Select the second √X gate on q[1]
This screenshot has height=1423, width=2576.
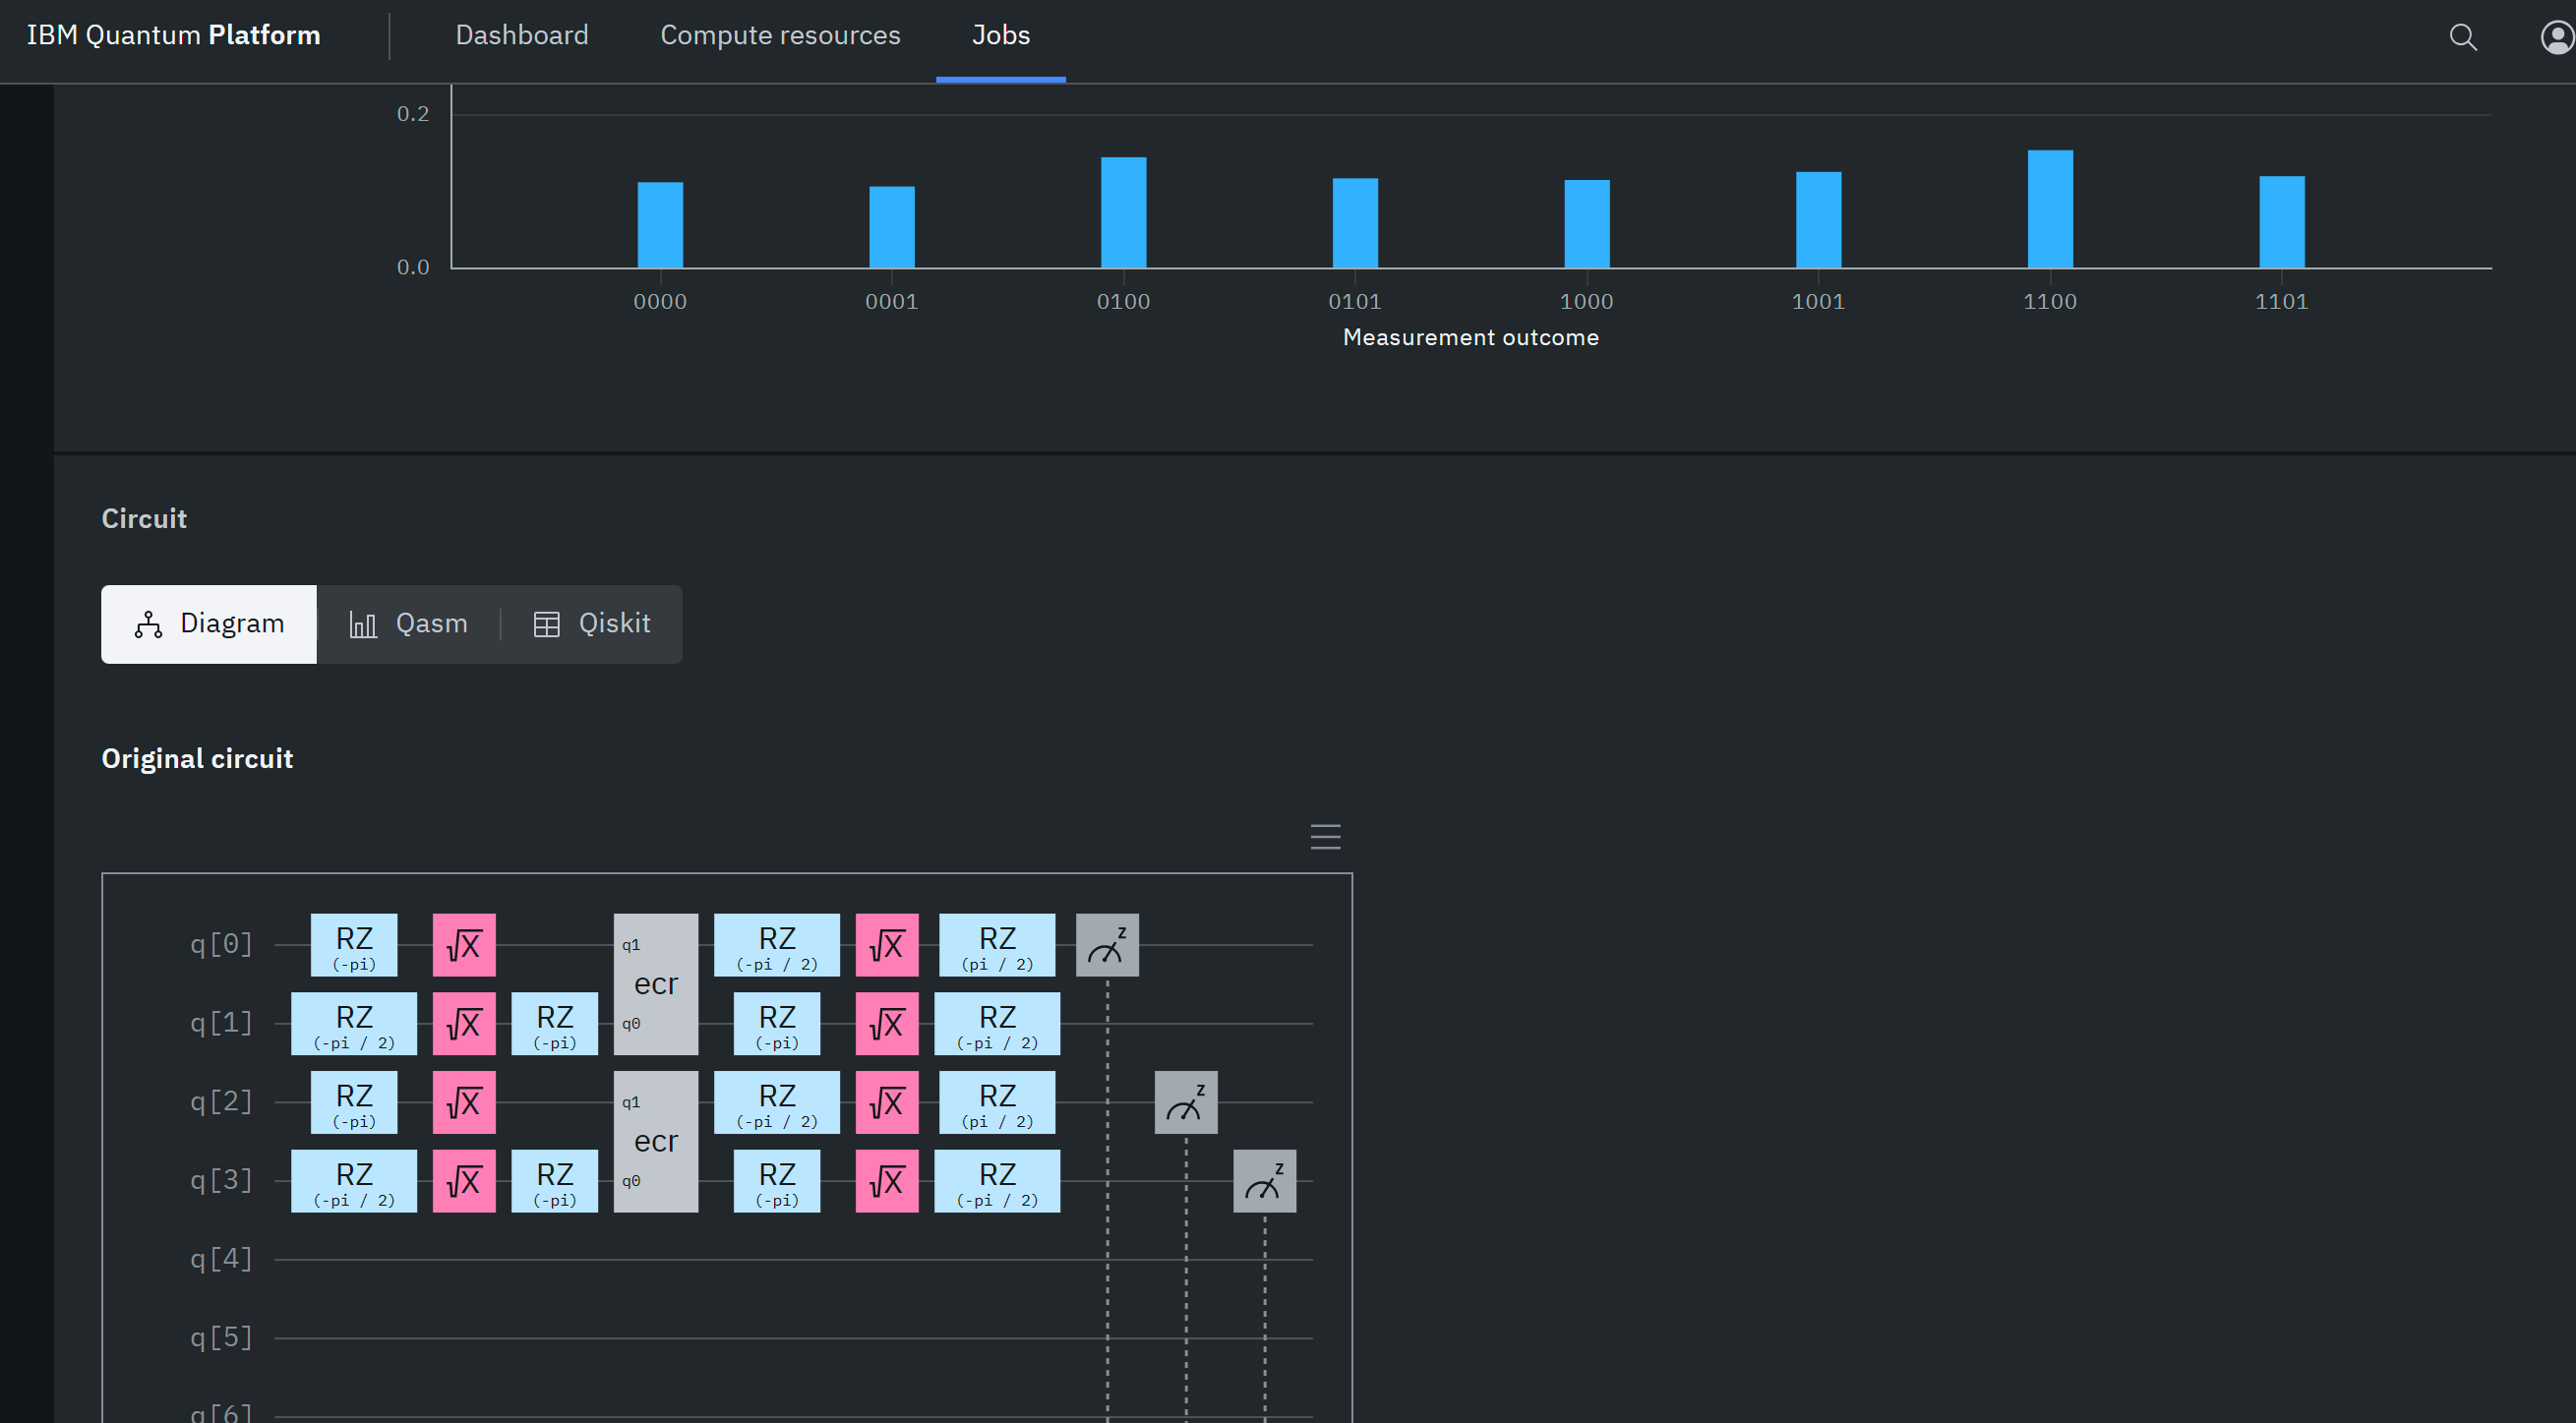tap(887, 1023)
